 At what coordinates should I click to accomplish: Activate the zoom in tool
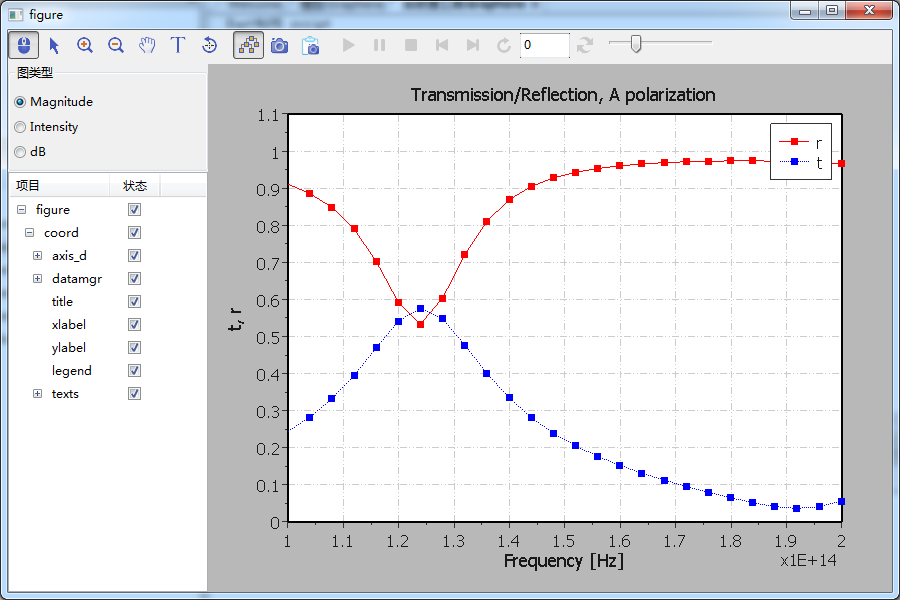coord(85,45)
